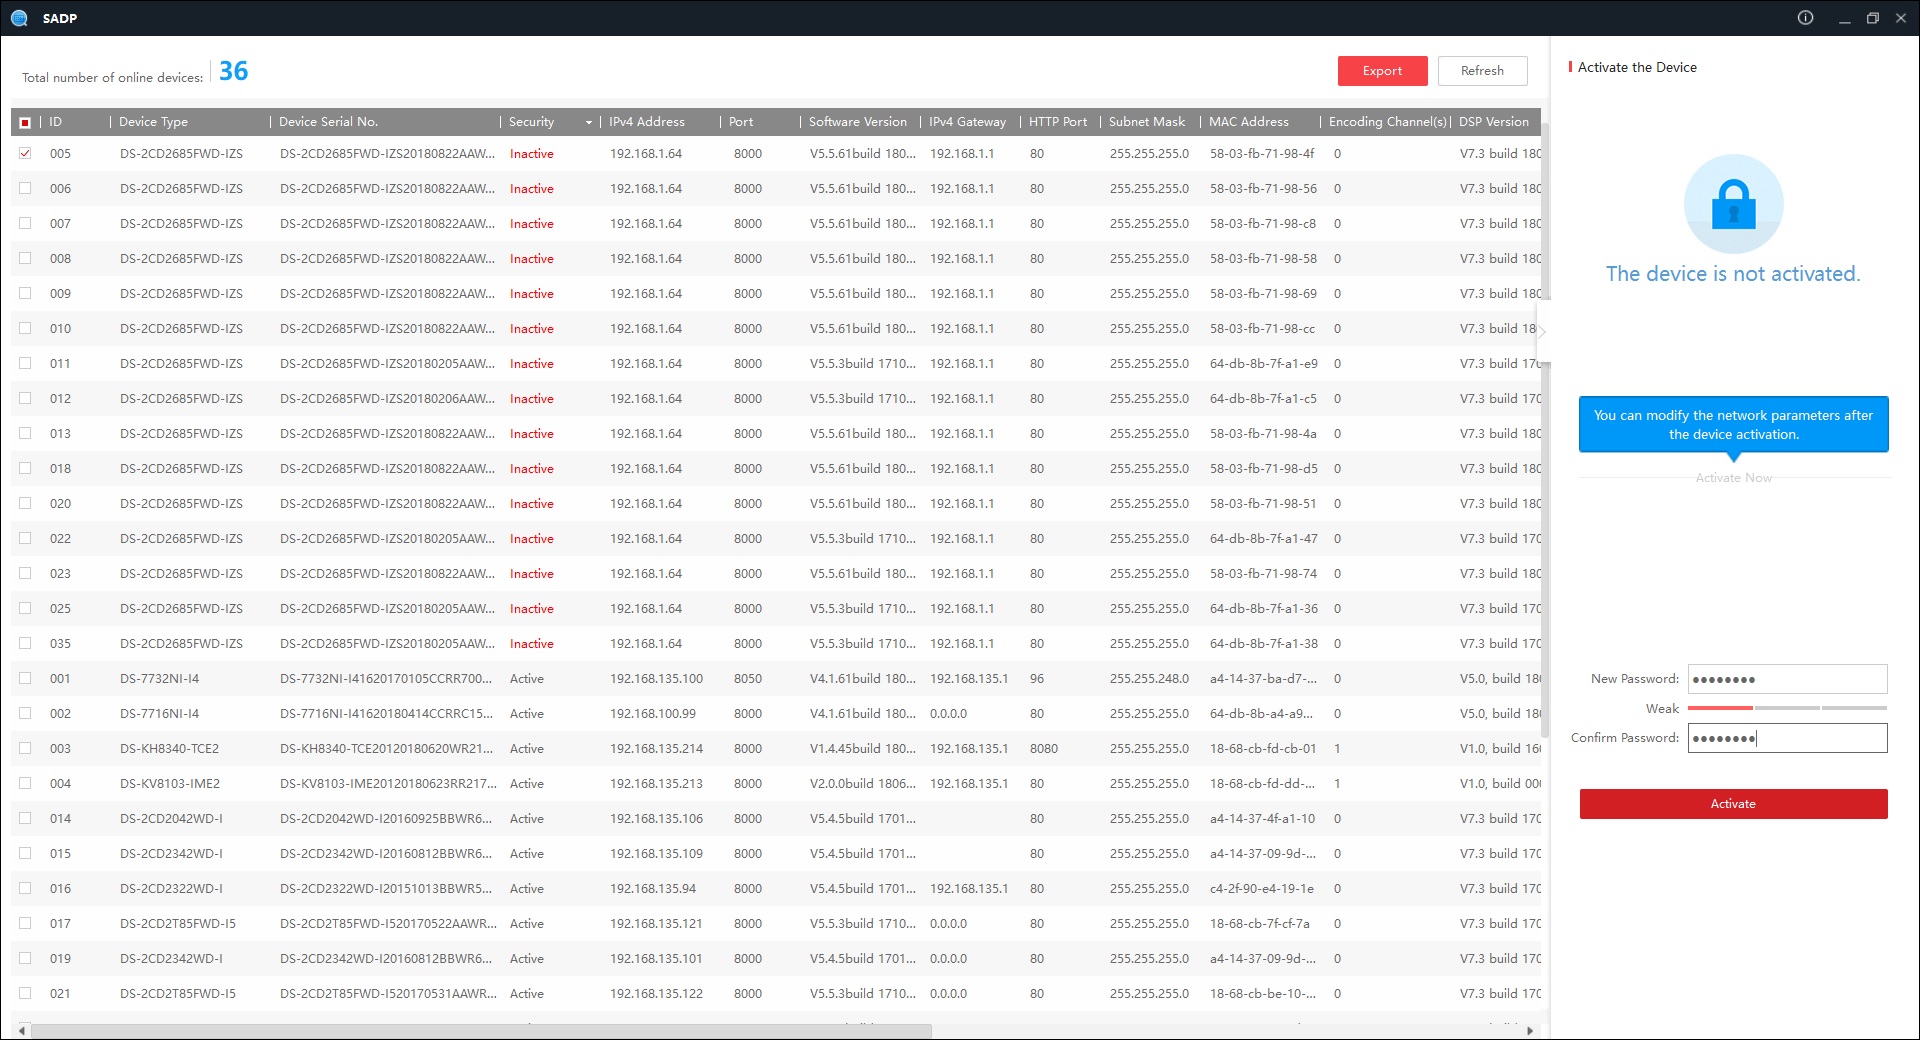Click the blue padlock activation icon
This screenshot has width=1920, height=1040.
coord(1733,204)
